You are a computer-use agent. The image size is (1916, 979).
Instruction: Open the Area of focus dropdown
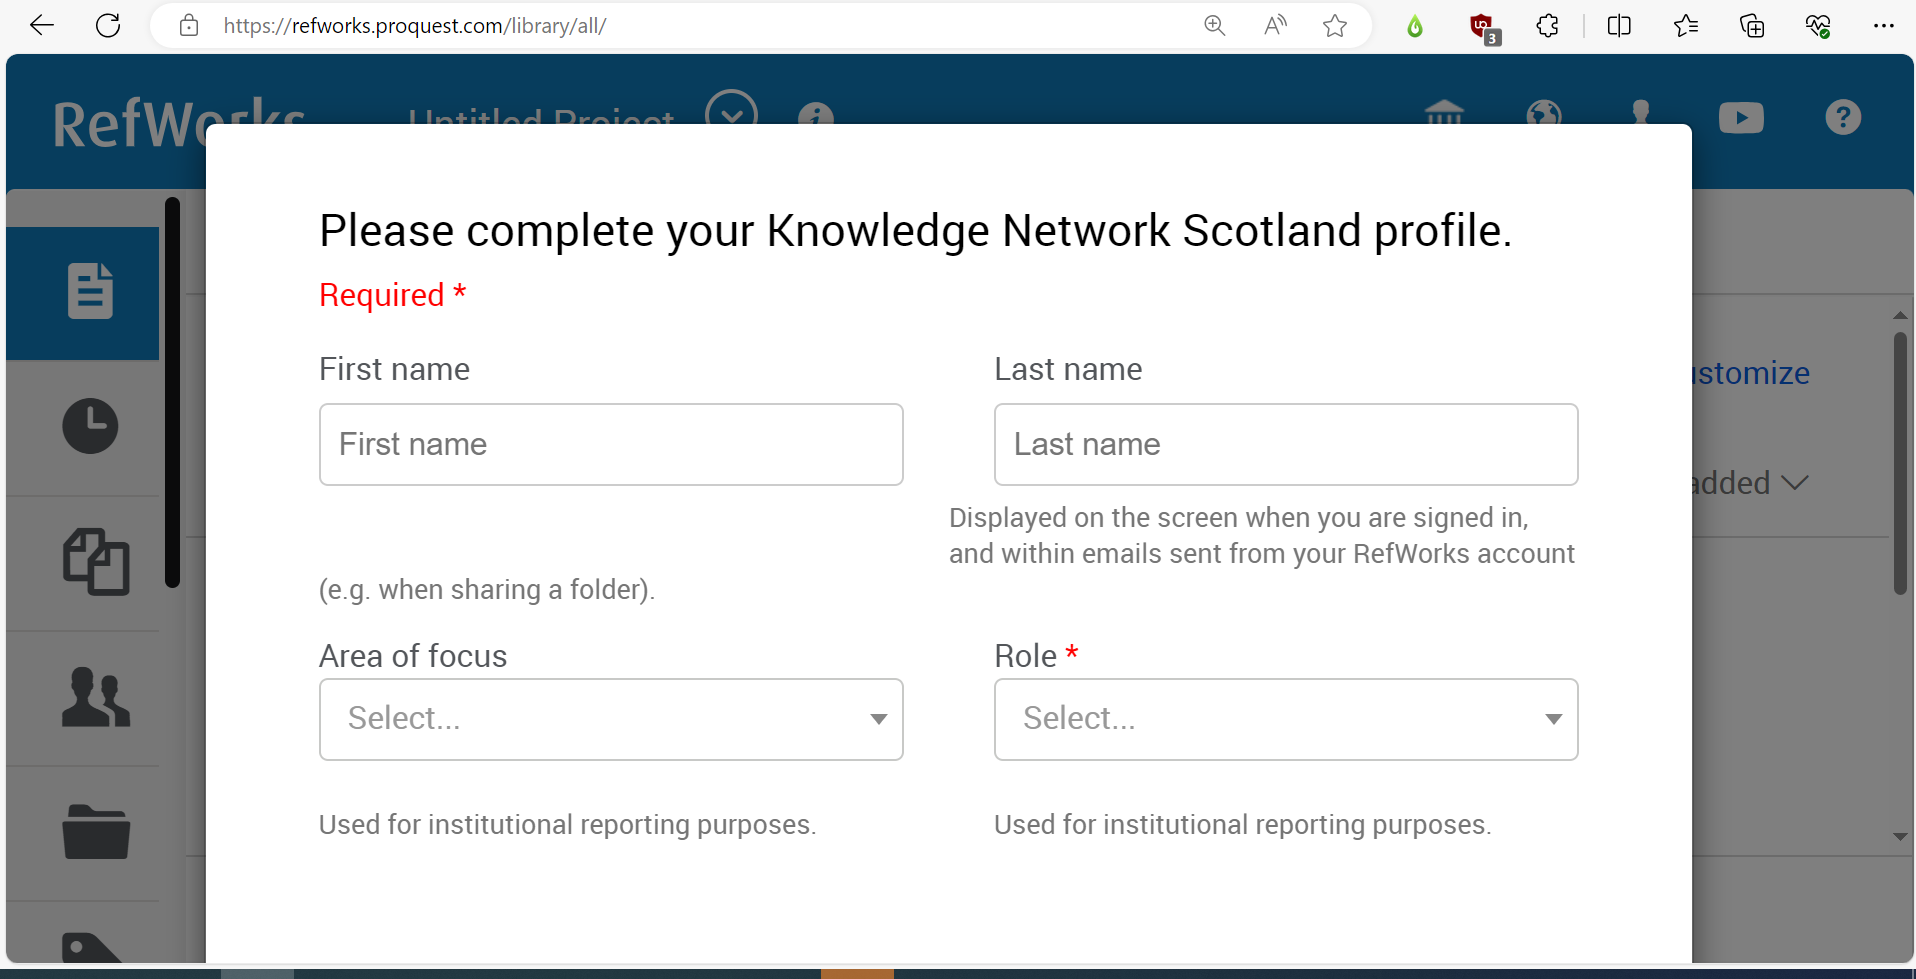pyautogui.click(x=611, y=720)
